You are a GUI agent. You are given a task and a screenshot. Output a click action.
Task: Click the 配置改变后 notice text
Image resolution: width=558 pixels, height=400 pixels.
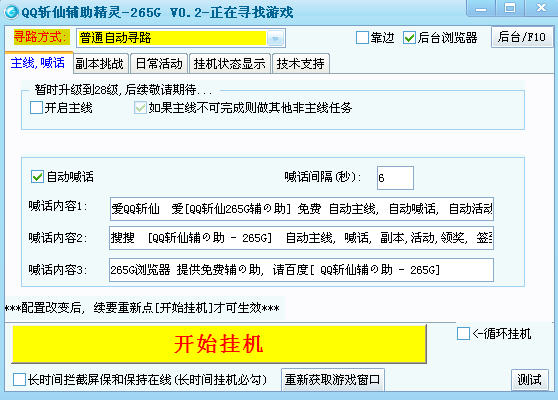click(x=142, y=308)
